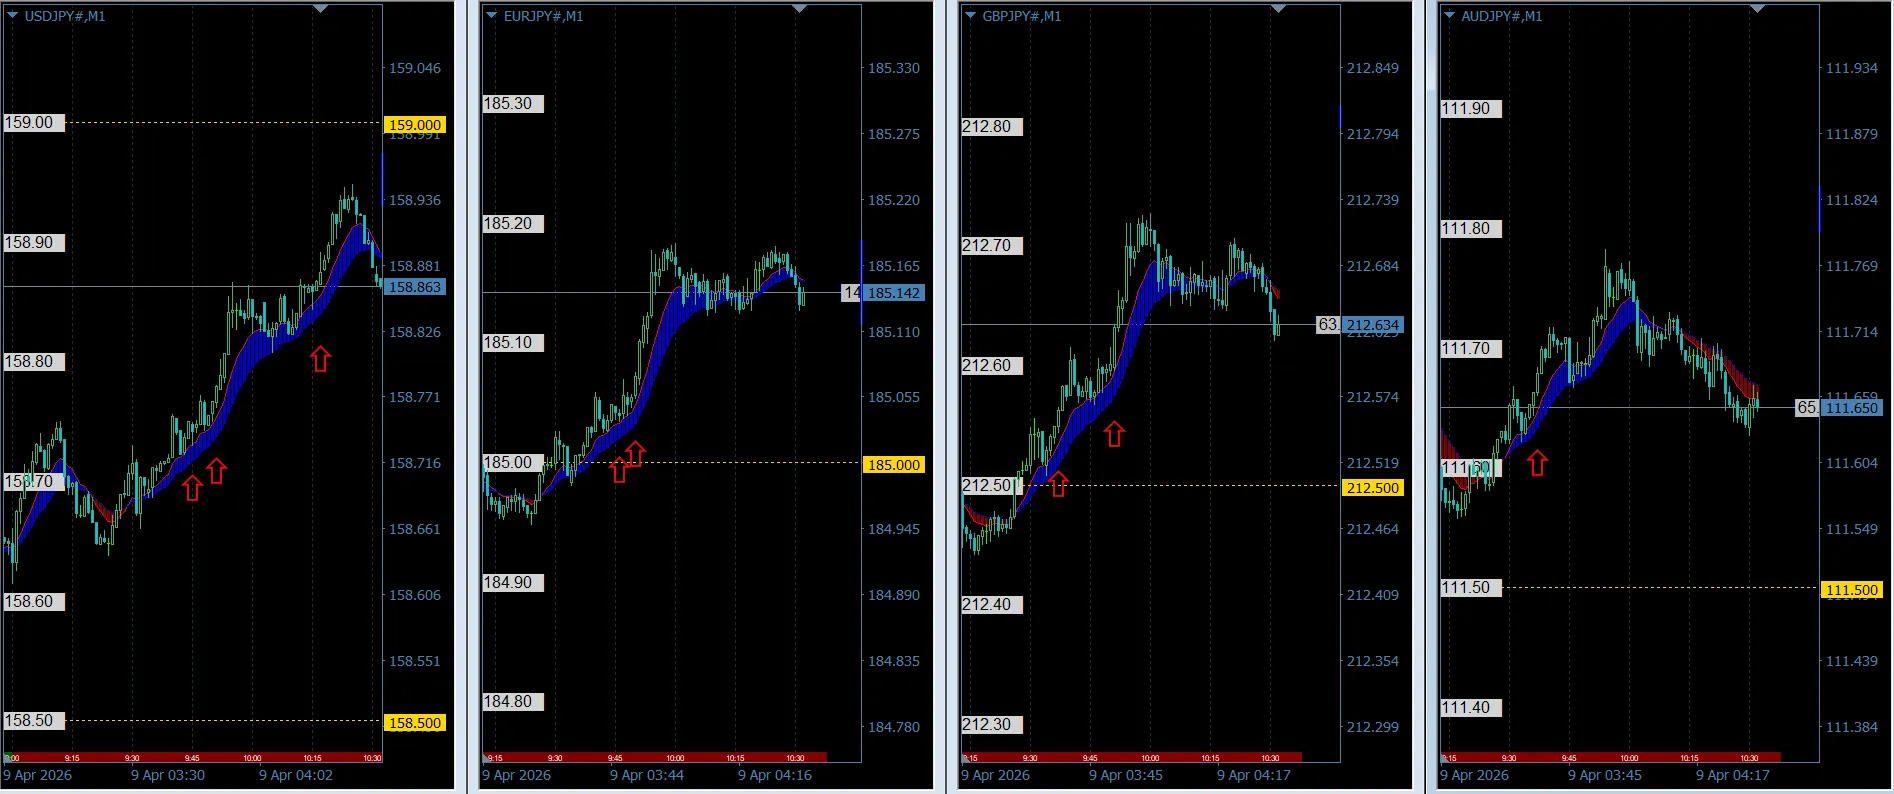Screen dimensions: 1894x794
Task: Click the chart shift marker atop GBPJPY chart
Action: [x=1278, y=9]
